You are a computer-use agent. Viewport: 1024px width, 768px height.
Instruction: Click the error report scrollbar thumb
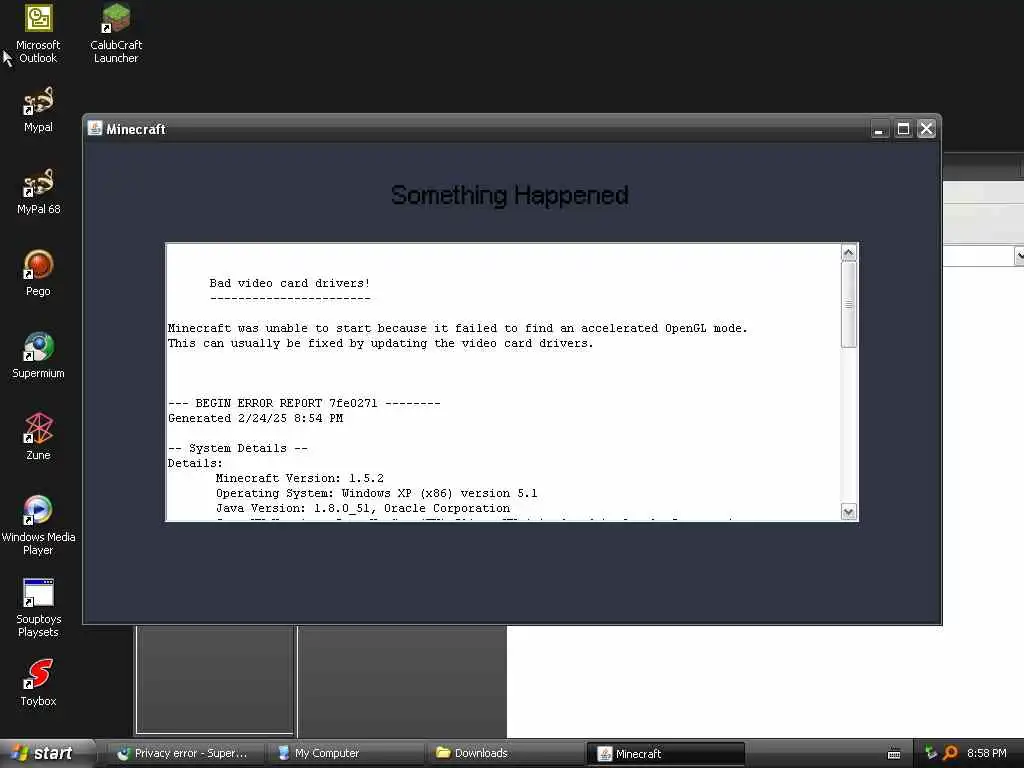click(848, 304)
